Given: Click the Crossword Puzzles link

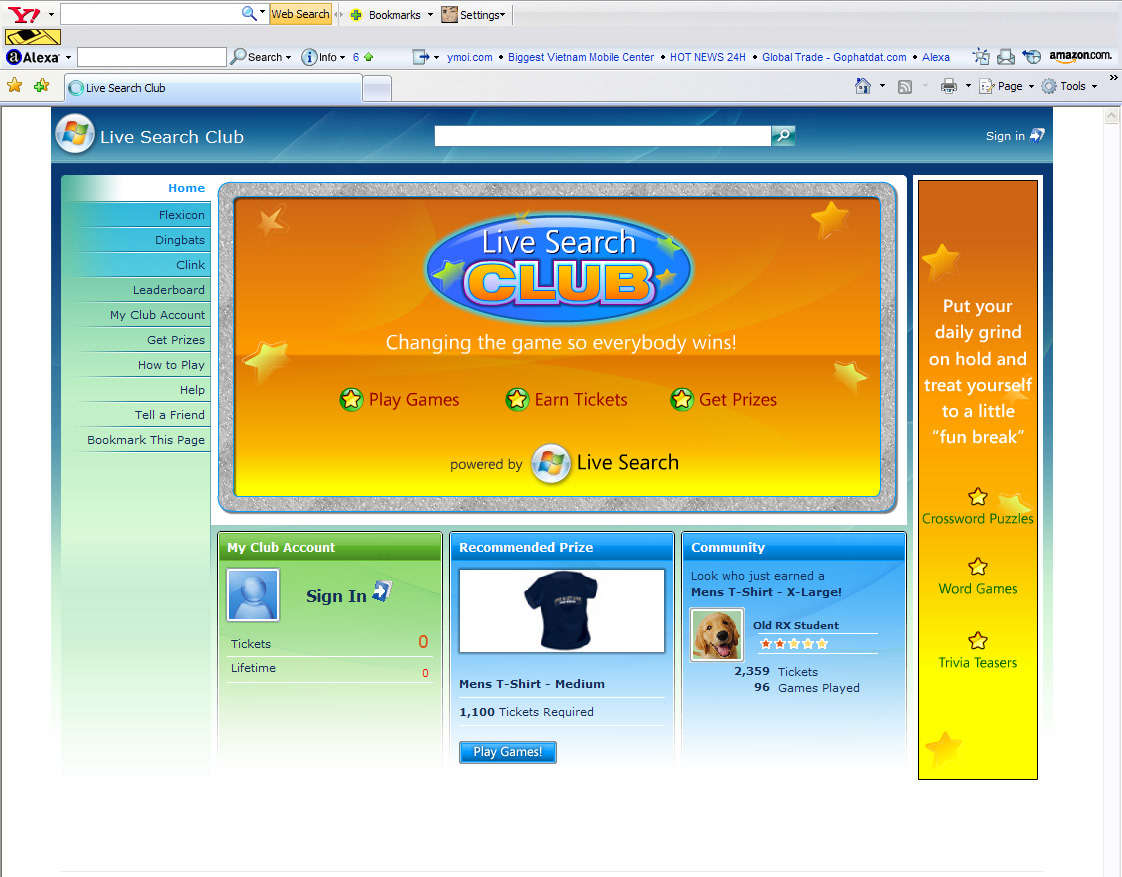Looking at the screenshot, I should click(977, 519).
